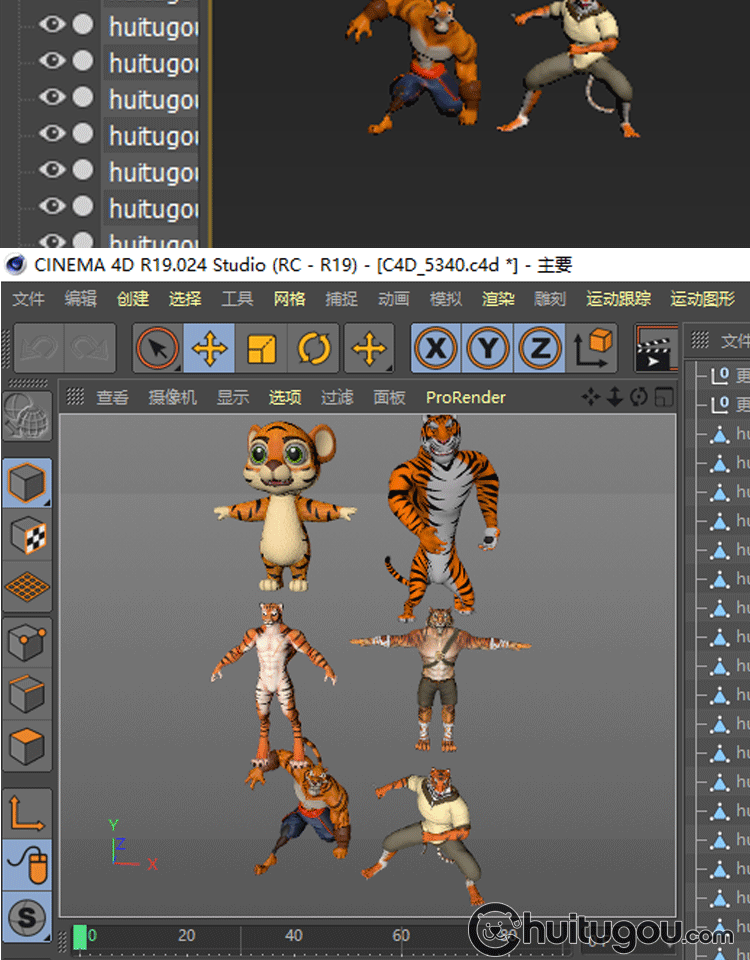This screenshot has height=960, width=750.
Task: Click ProRender in the viewport menu
Action: click(x=465, y=397)
